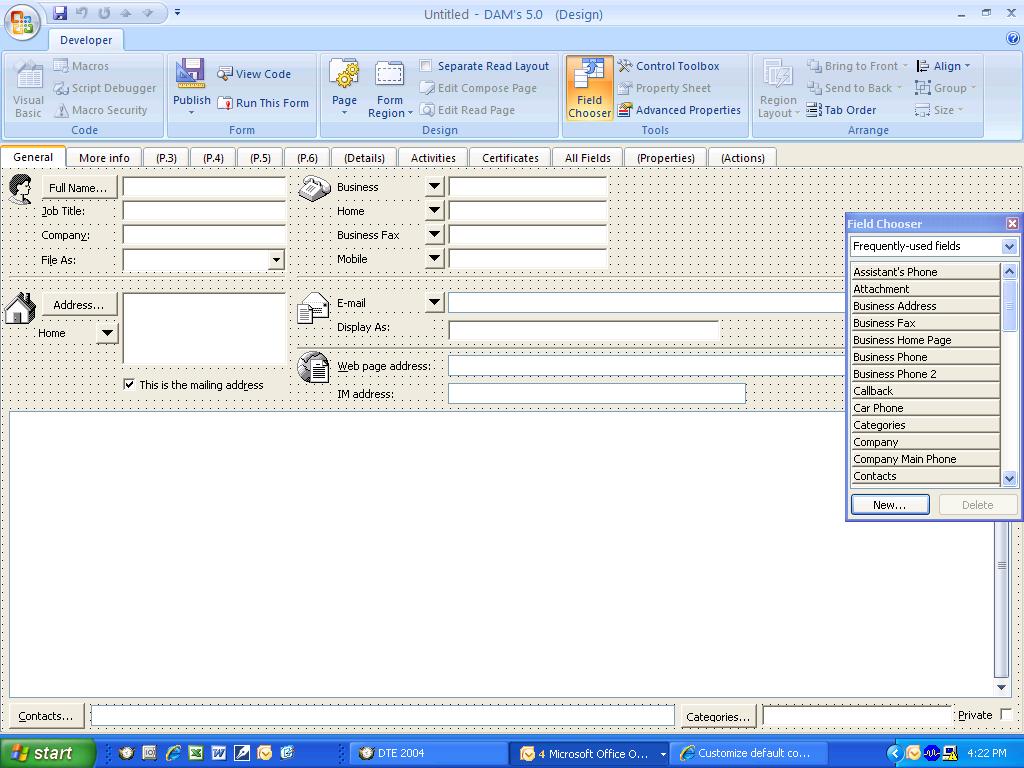Click New in Field Chooser

pyautogui.click(x=890, y=505)
